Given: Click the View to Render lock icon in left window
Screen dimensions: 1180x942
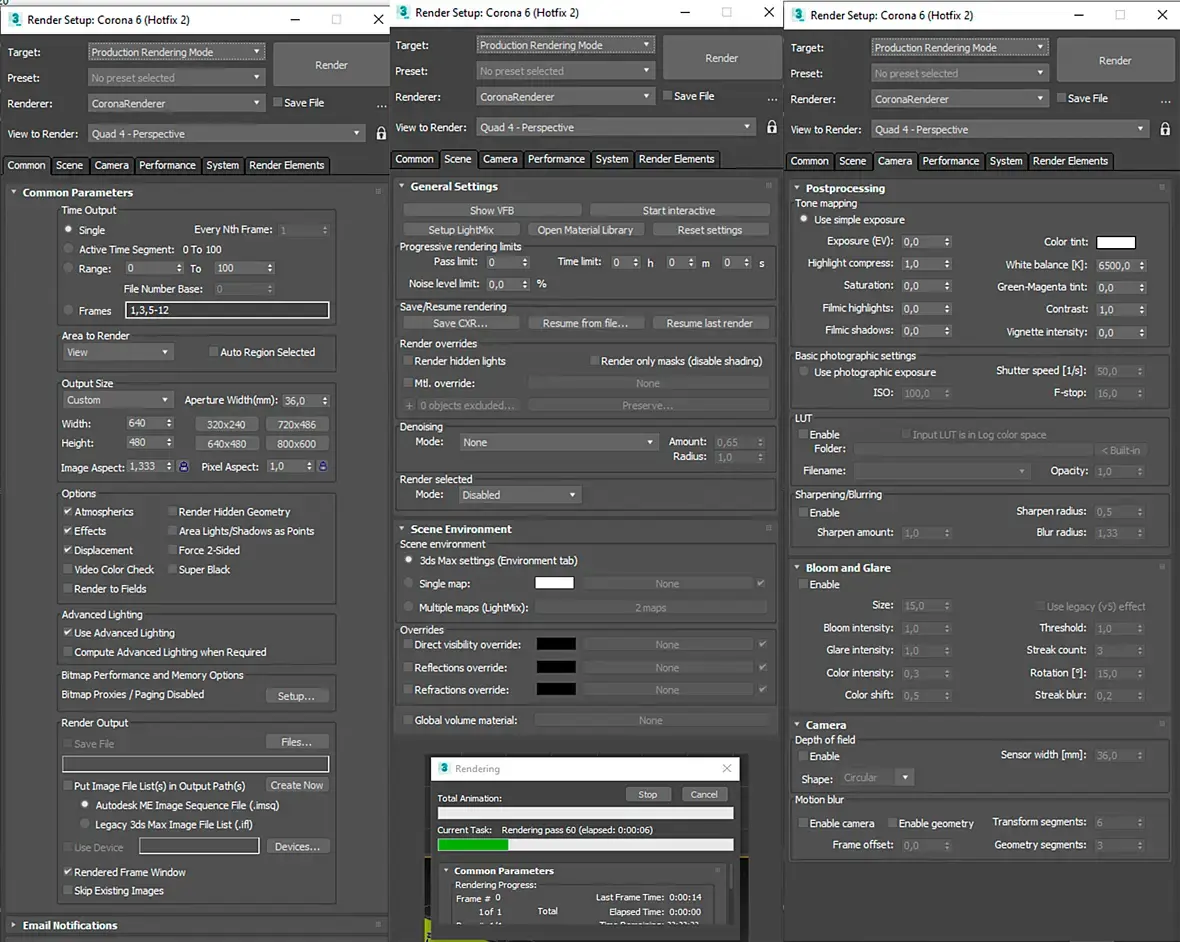Looking at the screenshot, I should click(381, 133).
